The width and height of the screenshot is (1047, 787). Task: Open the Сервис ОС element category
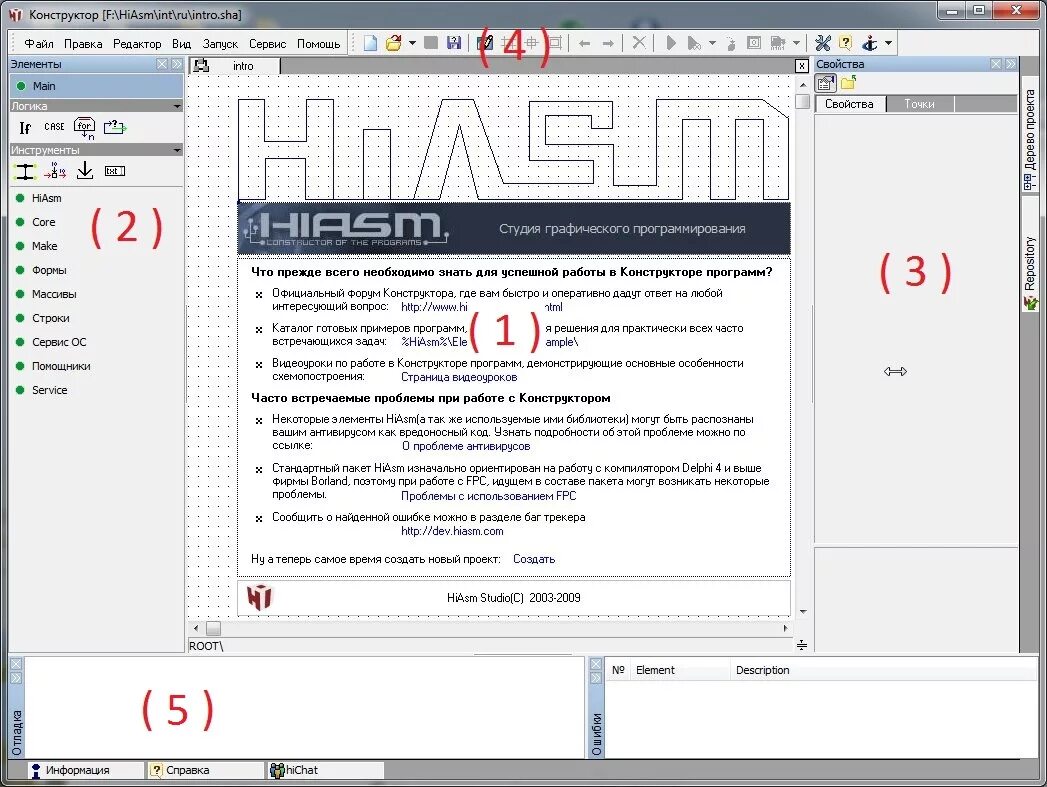59,342
